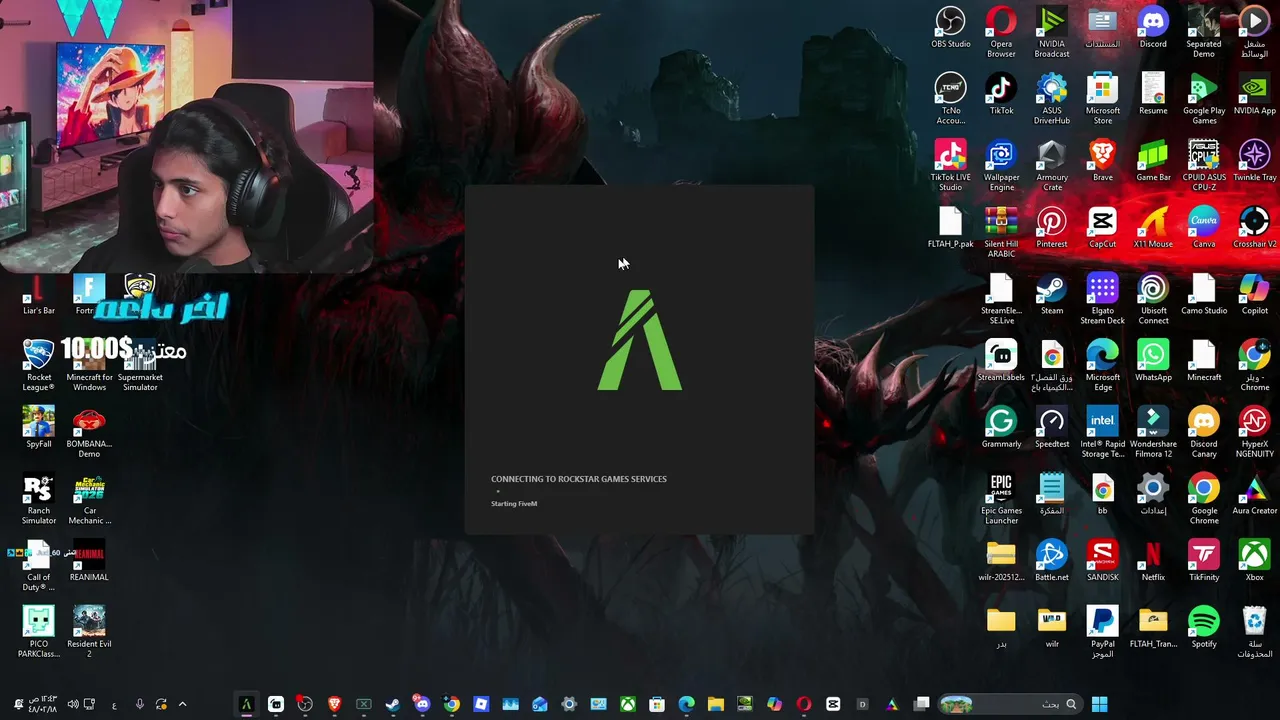Image resolution: width=1280 pixels, height=720 pixels.
Task: Select the Brave browser desktop icon
Action: (x=1102, y=162)
